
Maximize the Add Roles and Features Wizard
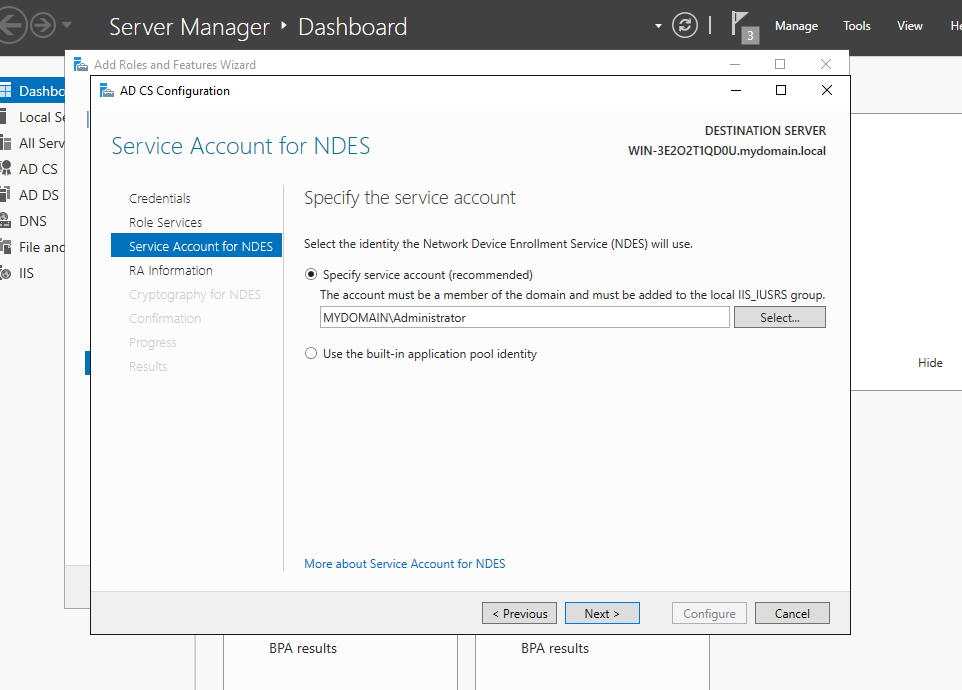pos(780,64)
